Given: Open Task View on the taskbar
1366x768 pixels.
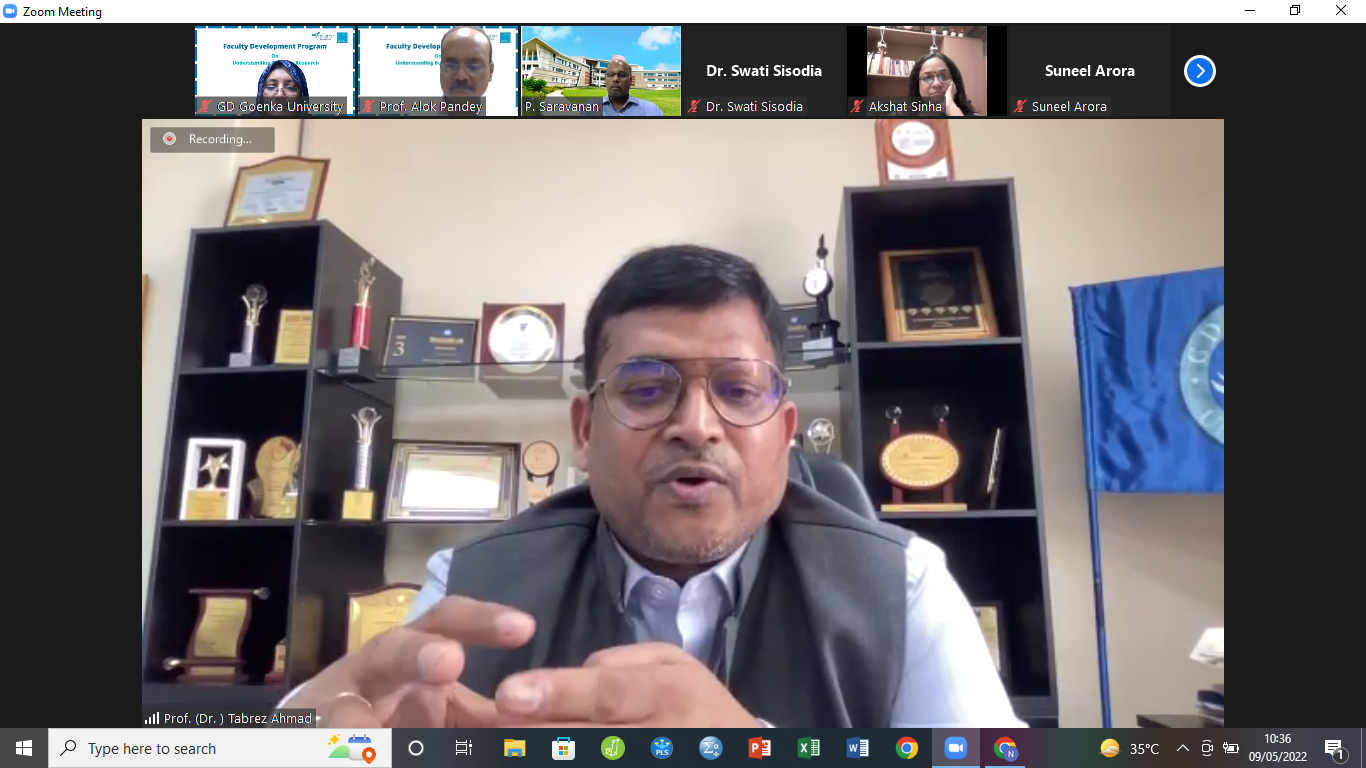Looking at the screenshot, I should tap(464, 748).
